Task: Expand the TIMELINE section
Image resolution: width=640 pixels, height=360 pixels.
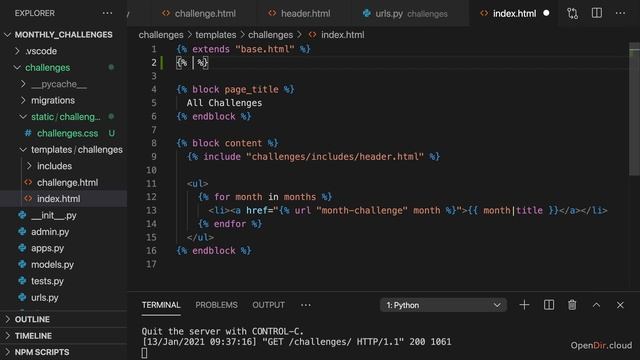Action: pyautogui.click(x=63, y=336)
